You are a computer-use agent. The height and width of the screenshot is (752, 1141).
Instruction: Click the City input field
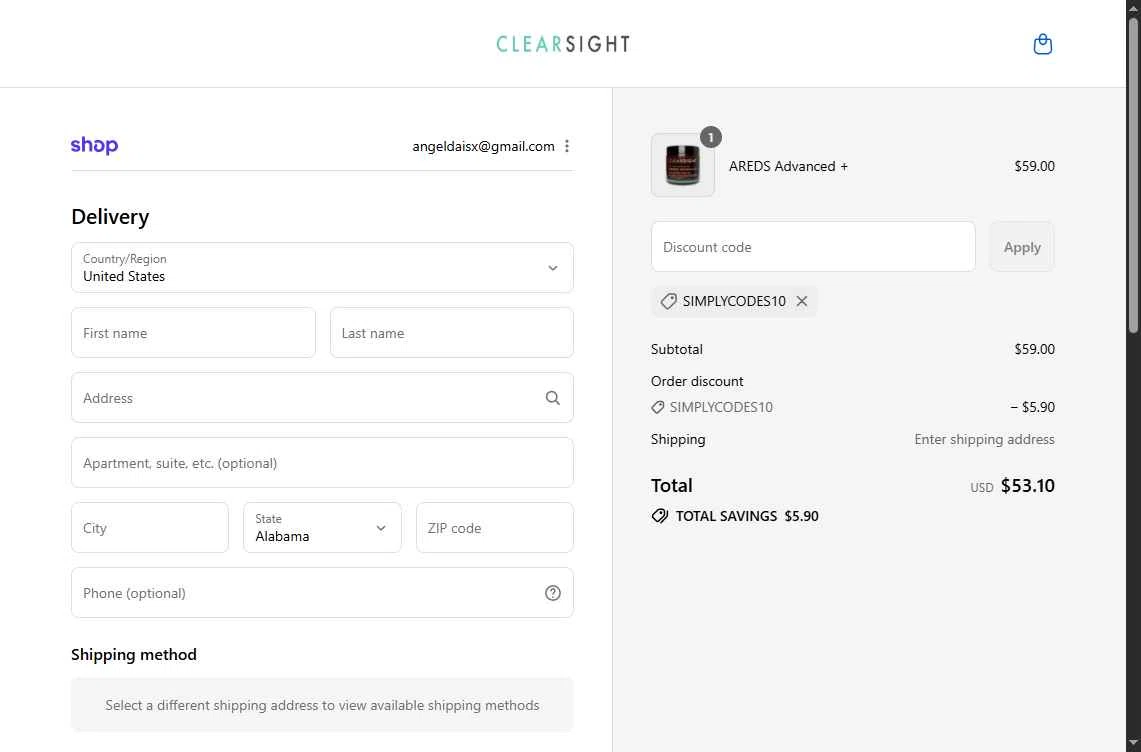[149, 528]
